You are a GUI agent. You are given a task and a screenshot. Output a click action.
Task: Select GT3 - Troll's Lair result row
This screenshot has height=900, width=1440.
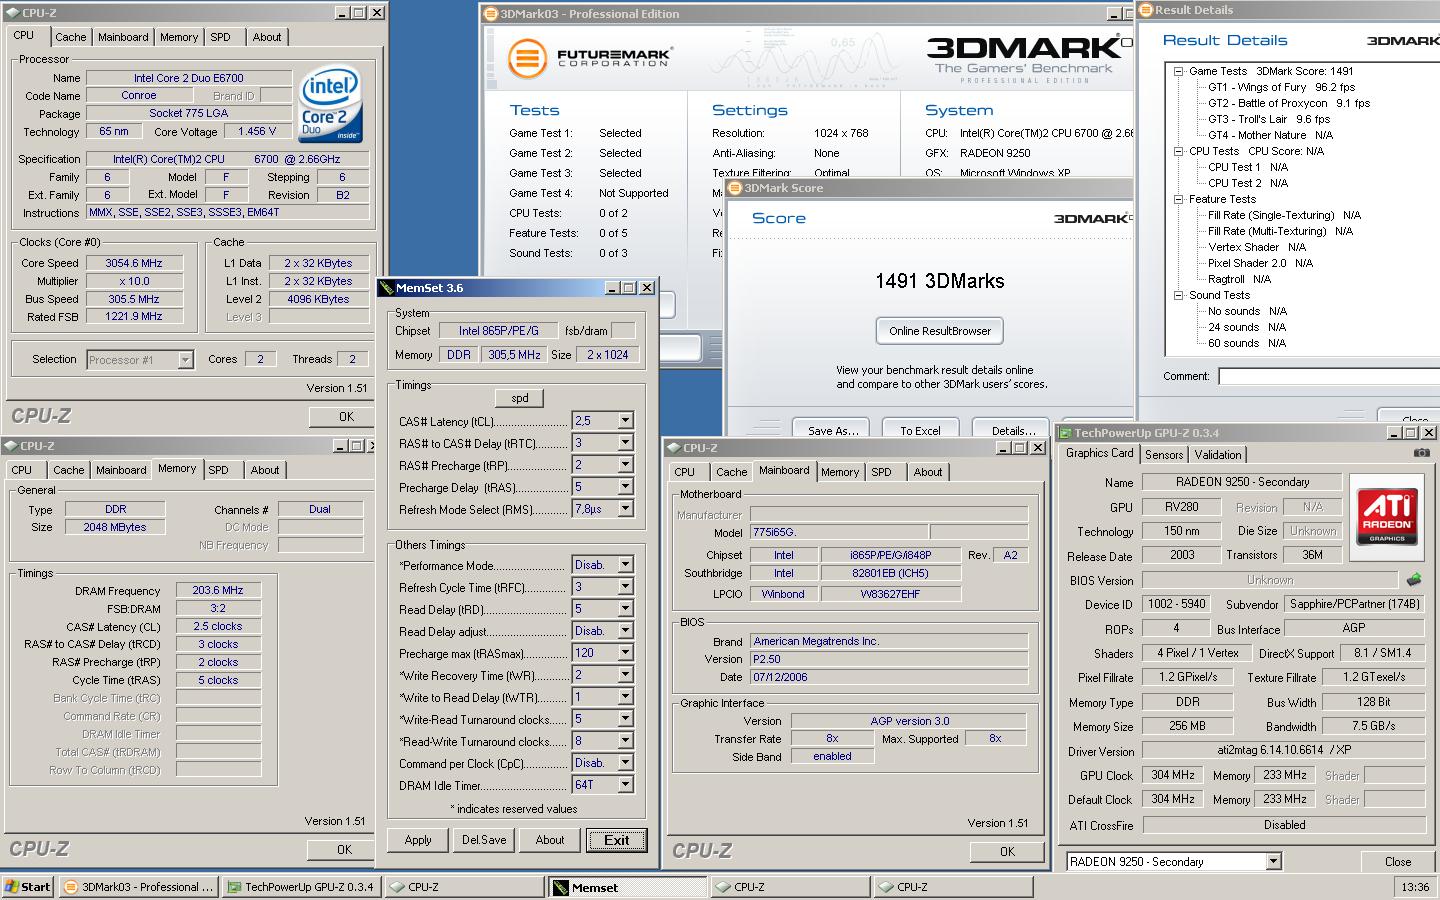tap(1268, 119)
